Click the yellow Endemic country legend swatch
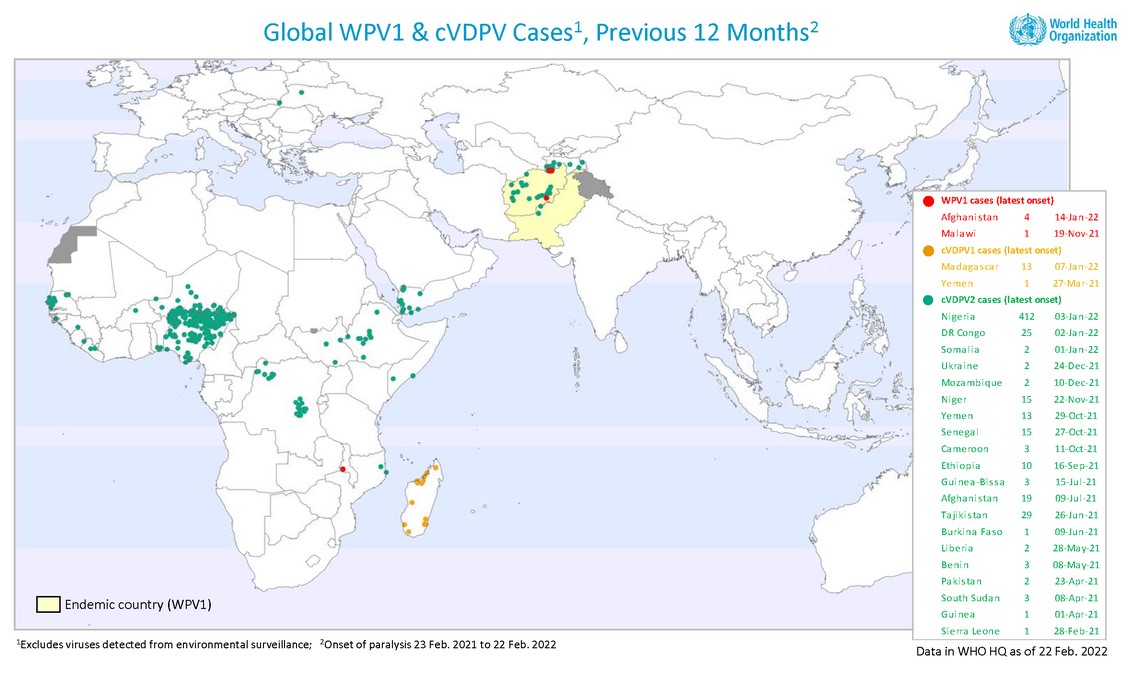 pos(48,605)
